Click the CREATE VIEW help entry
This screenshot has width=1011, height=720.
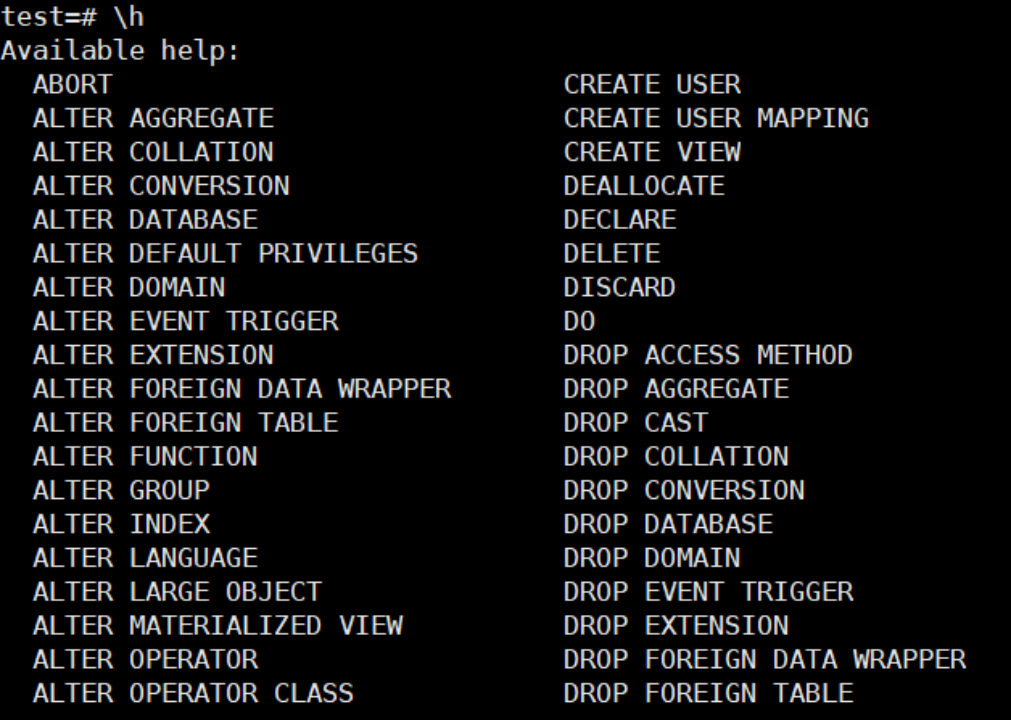tap(652, 152)
